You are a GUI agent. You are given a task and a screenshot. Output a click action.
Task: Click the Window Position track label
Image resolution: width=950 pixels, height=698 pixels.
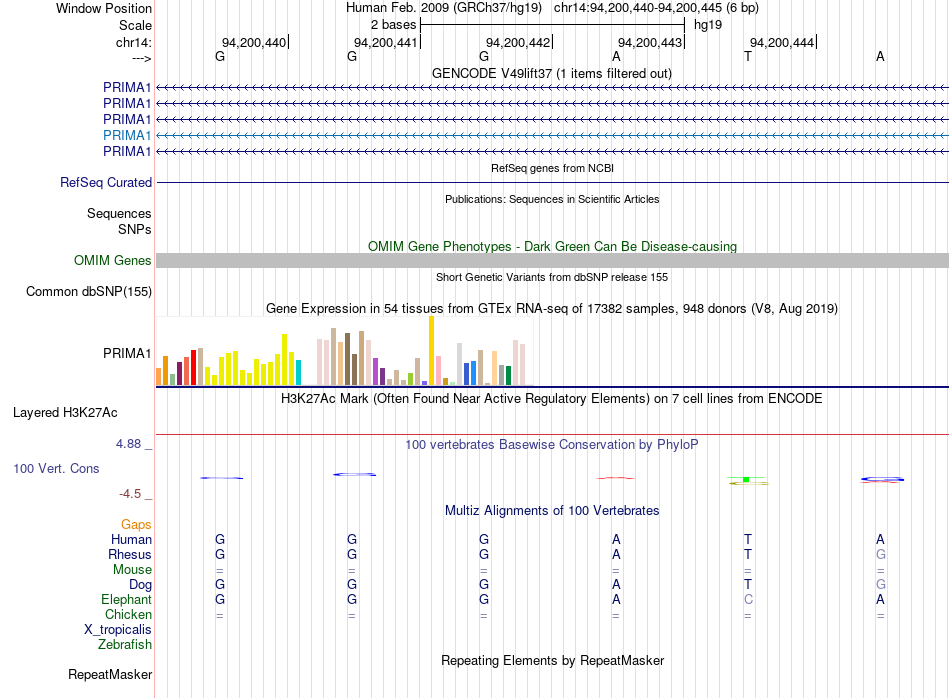pos(104,8)
